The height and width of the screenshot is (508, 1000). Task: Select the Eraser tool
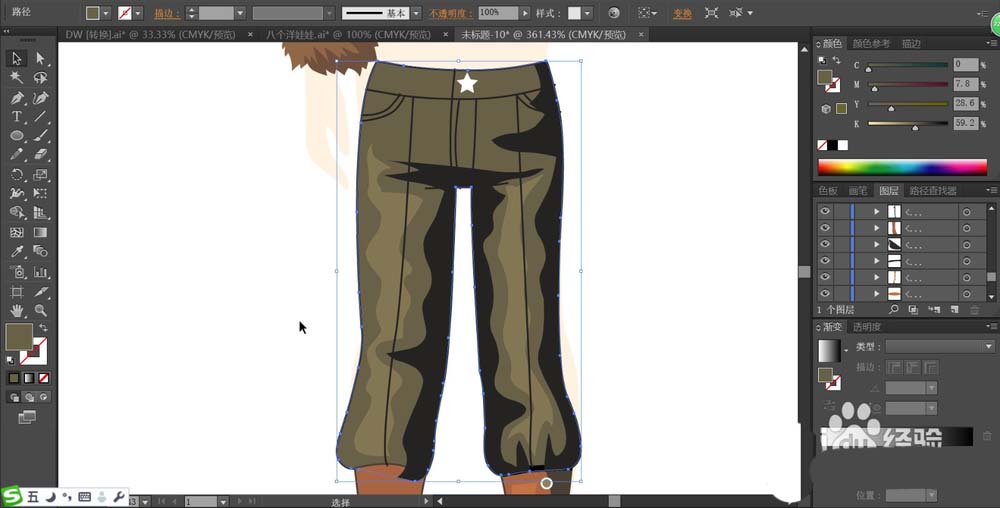pos(41,155)
